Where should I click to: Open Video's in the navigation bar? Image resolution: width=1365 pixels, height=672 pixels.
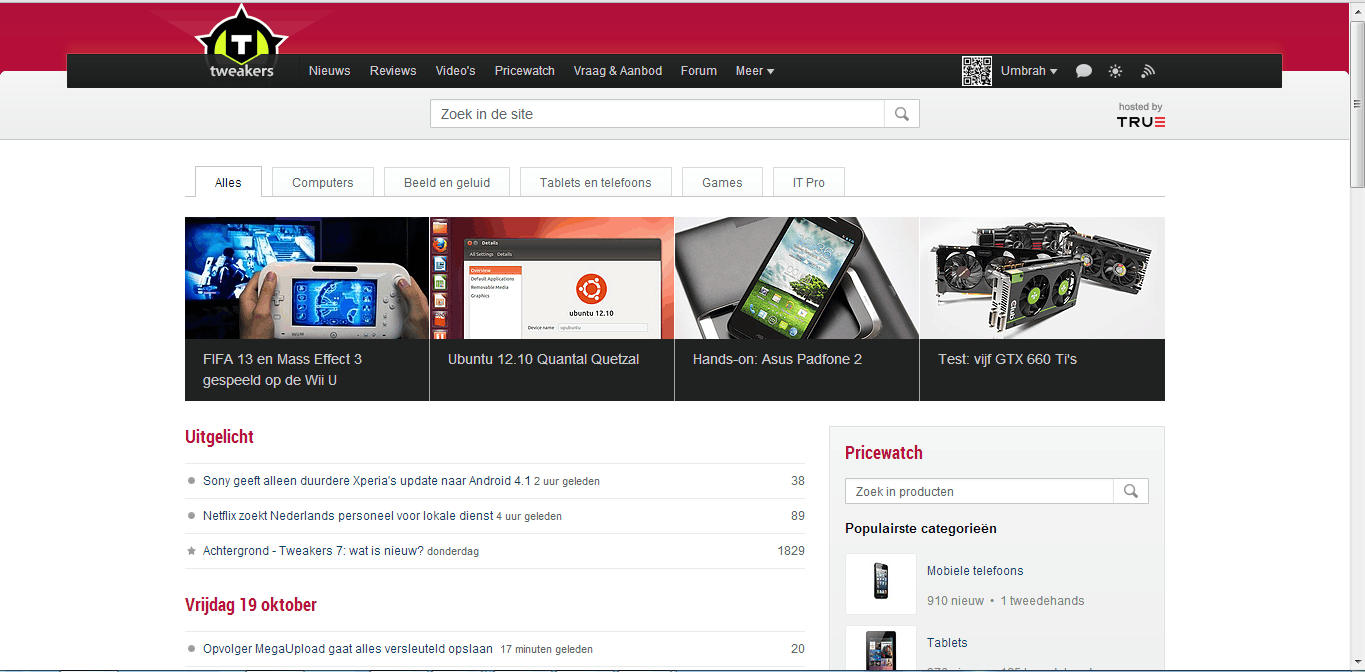[x=455, y=71]
